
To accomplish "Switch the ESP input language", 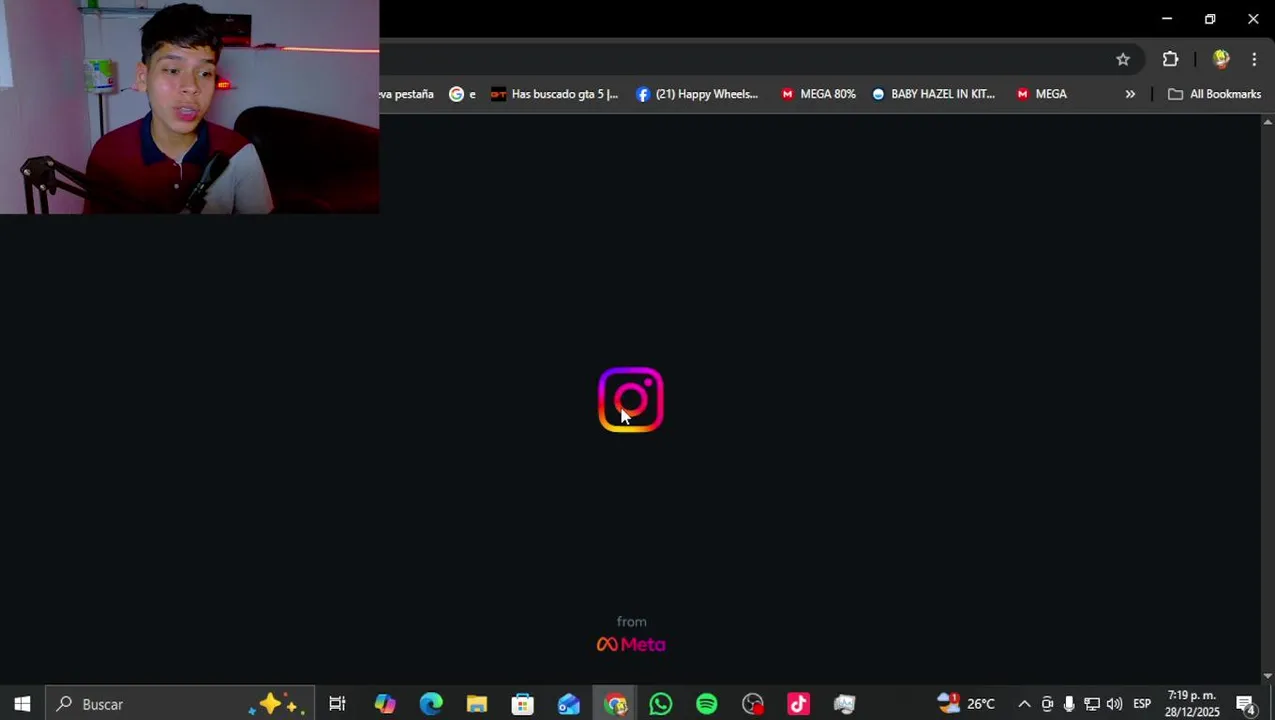I will tap(1142, 704).
